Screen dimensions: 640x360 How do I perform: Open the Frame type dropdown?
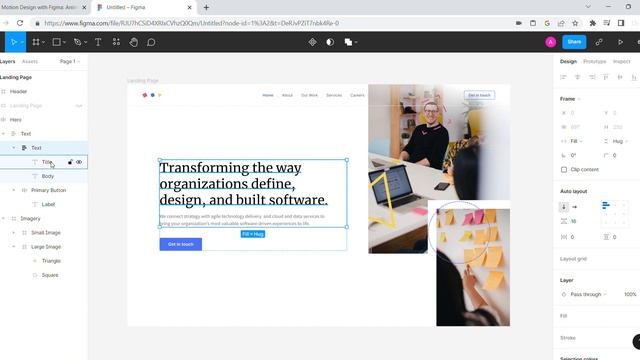(570, 99)
